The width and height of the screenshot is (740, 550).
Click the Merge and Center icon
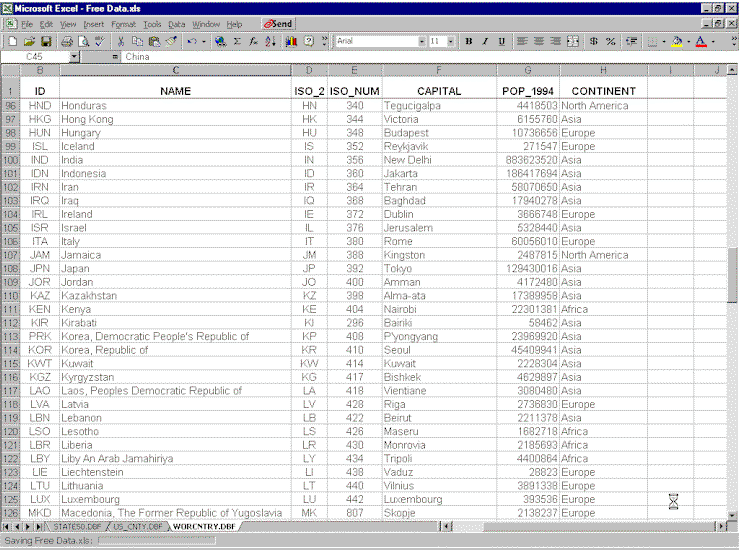tap(573, 42)
